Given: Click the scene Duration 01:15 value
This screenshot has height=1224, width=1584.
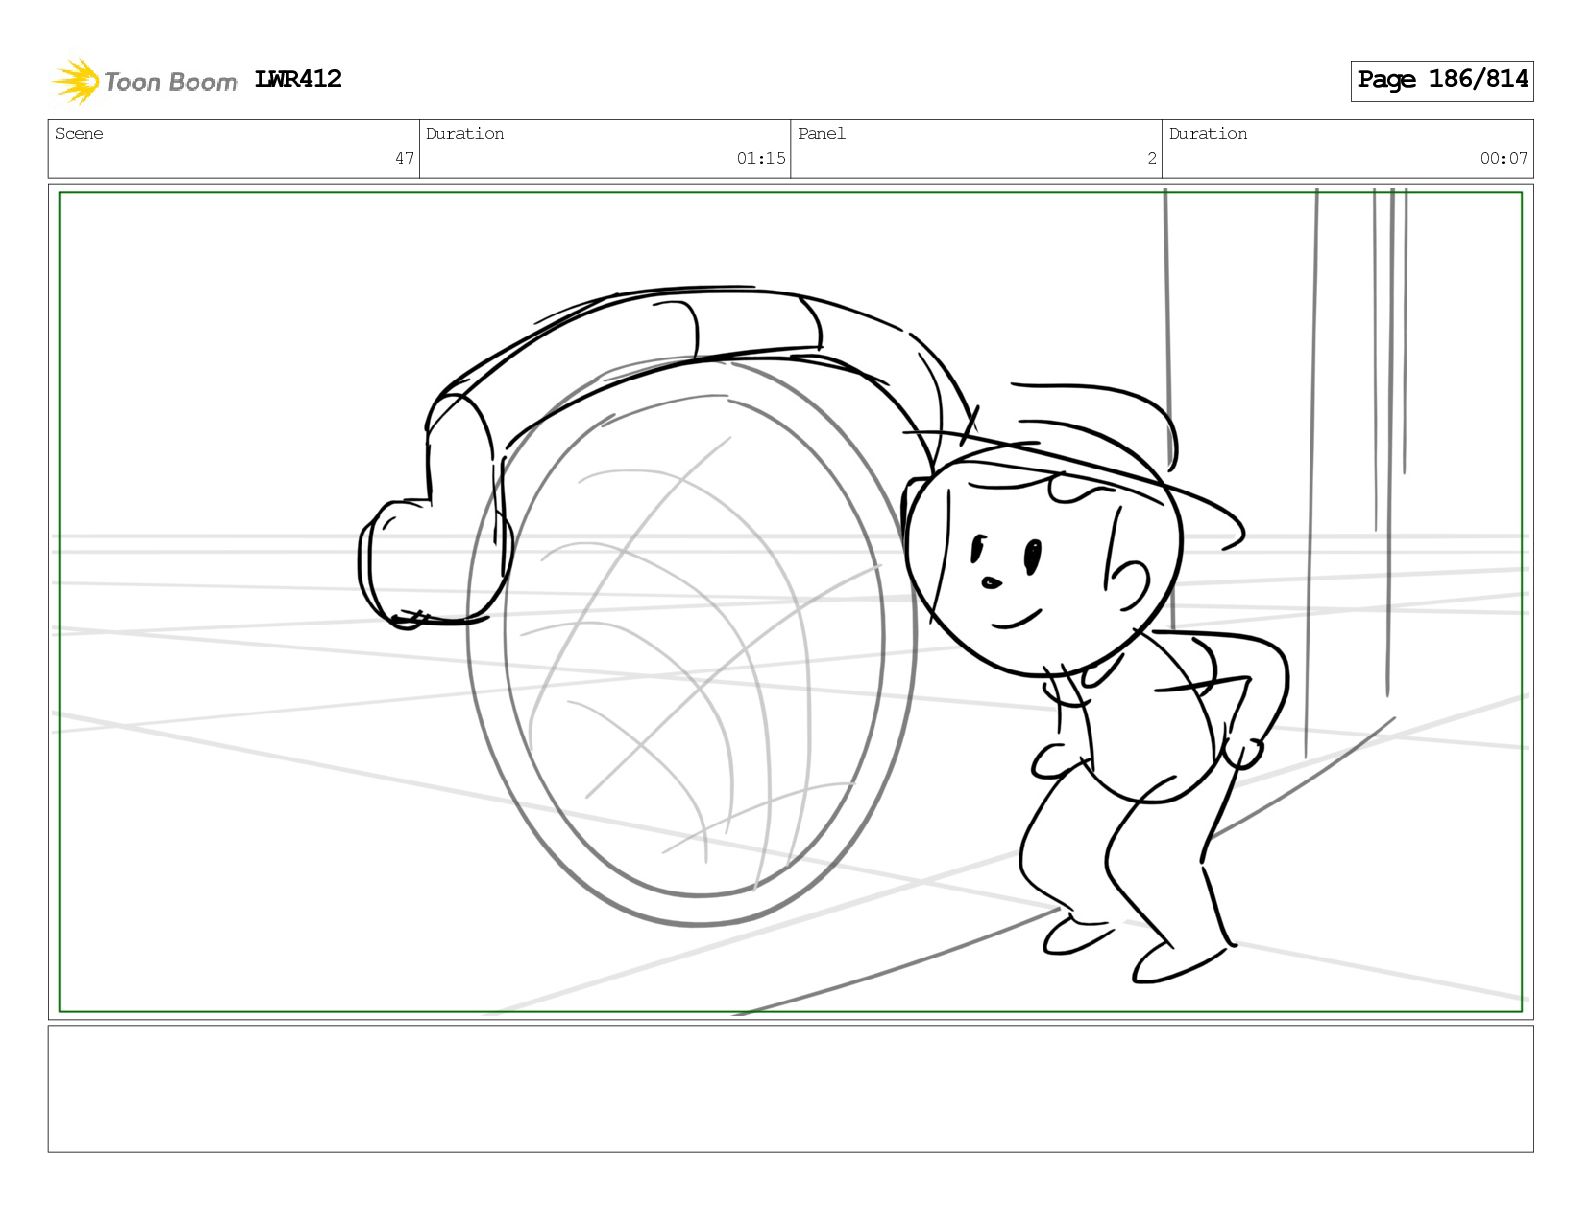Looking at the screenshot, I should point(761,158).
